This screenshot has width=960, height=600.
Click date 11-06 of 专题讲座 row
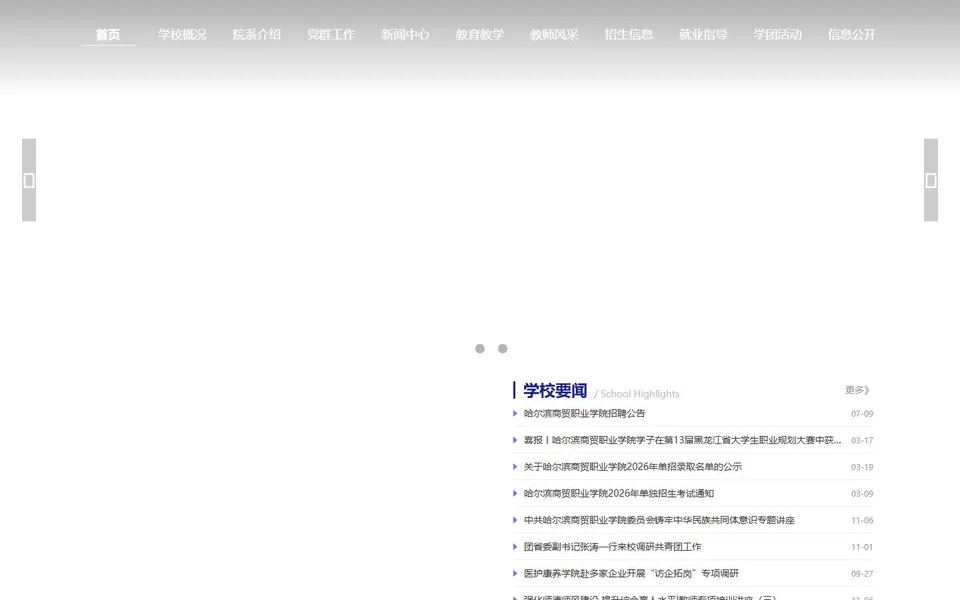[x=862, y=520]
